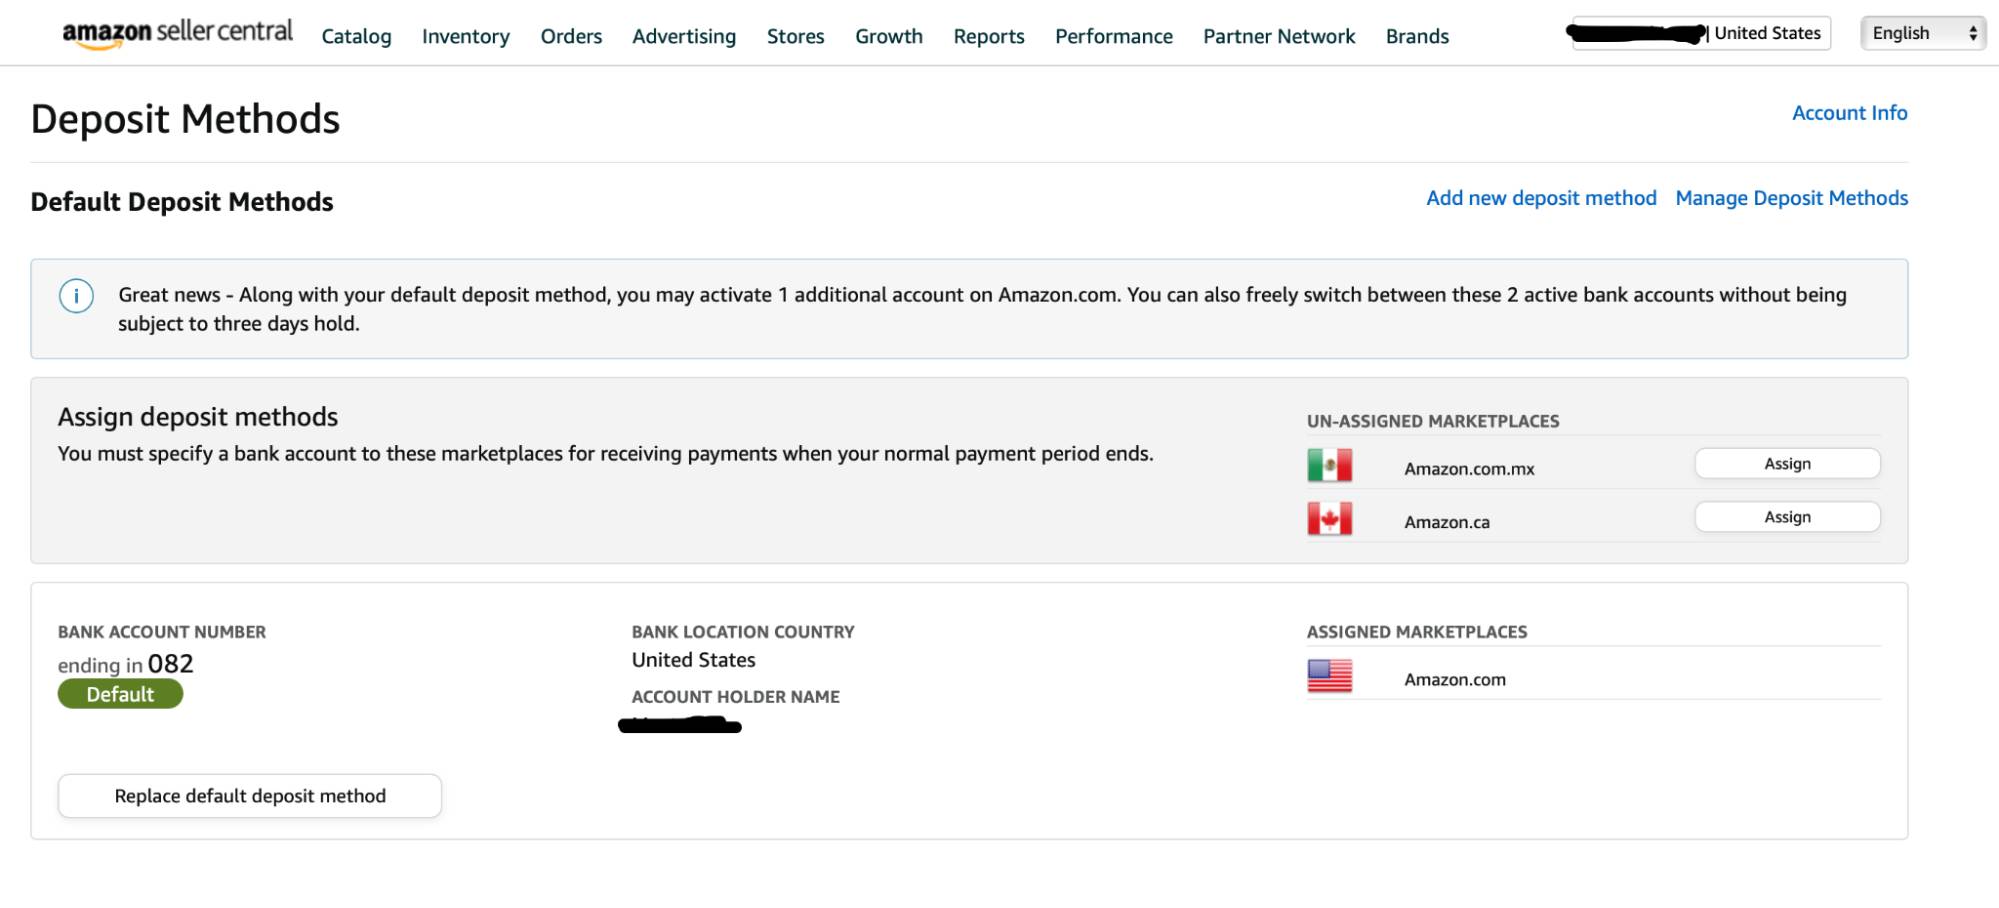Click Replace default deposit method
1999x908 pixels.
click(249, 796)
